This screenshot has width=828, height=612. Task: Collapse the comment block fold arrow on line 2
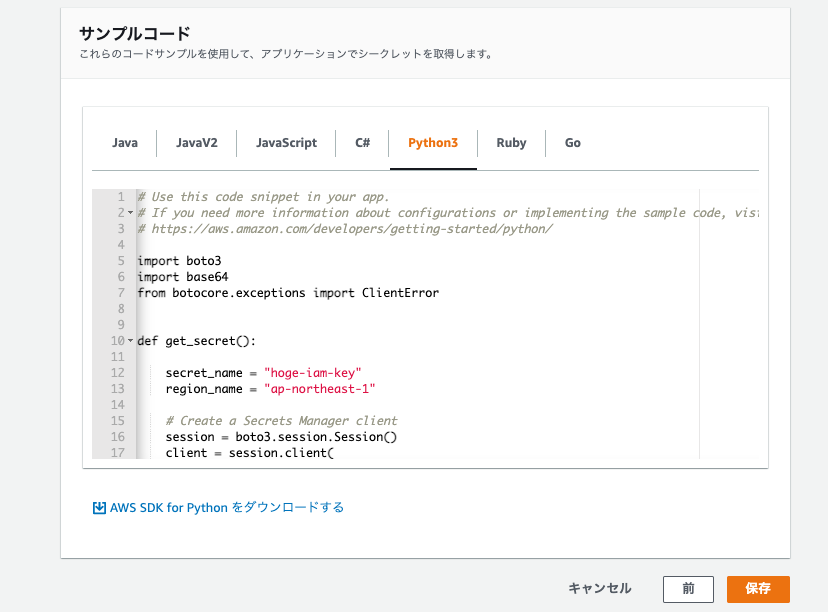(x=129, y=212)
